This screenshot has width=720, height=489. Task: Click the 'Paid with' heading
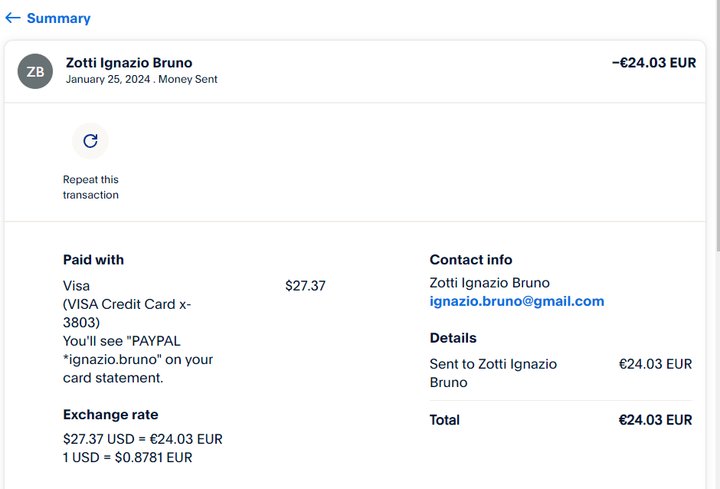point(93,260)
